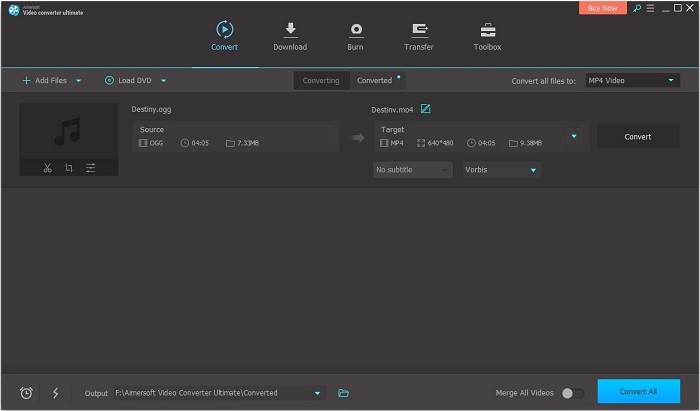This screenshot has height=411, width=700.
Task: Open the Vorbis audio track dropdown
Action: 501,170
